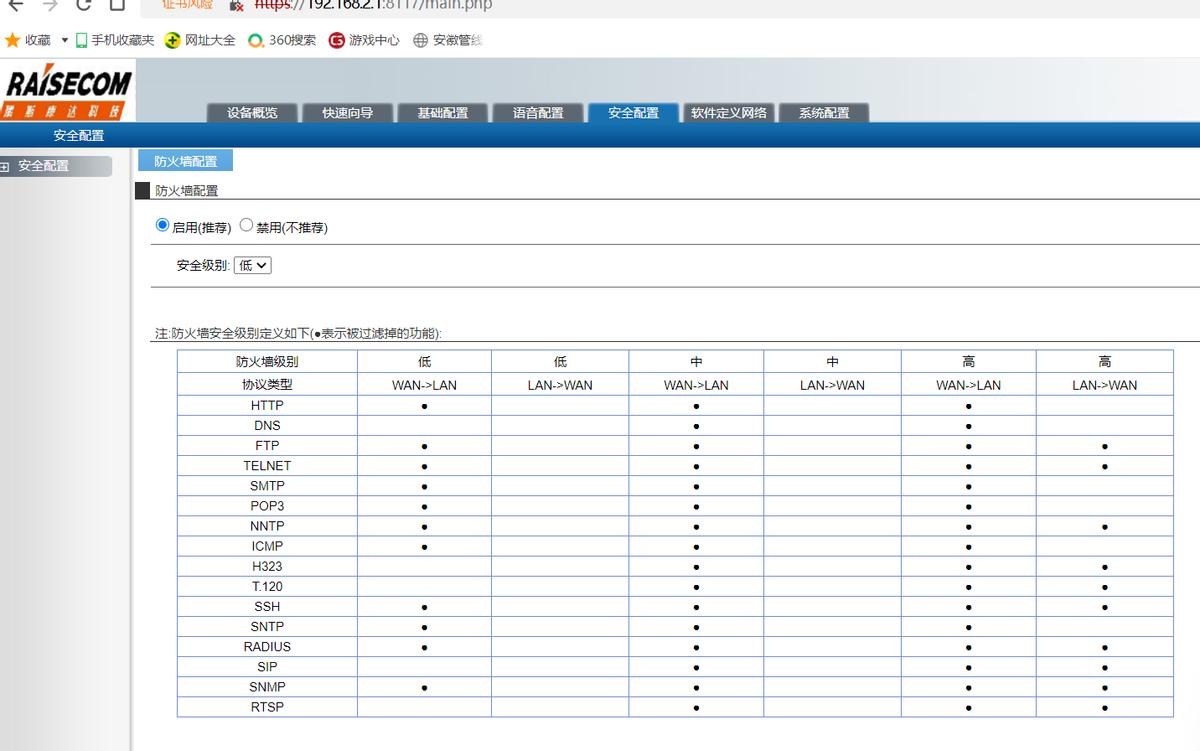Screen dimensions: 1200x751
Task: Select 禁用(不推荐) firewall radio button
Action: tap(247, 226)
